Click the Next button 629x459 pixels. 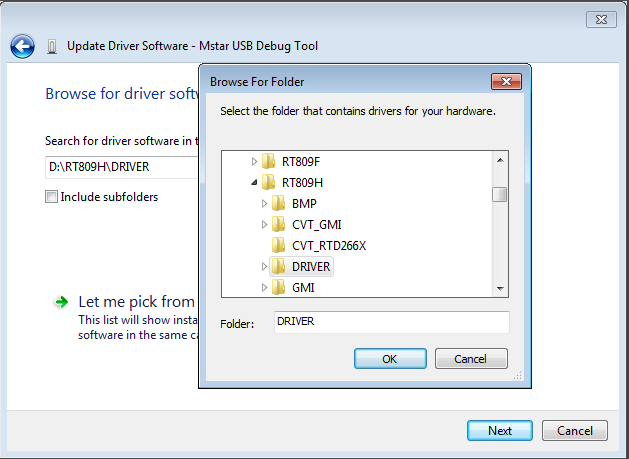[500, 431]
